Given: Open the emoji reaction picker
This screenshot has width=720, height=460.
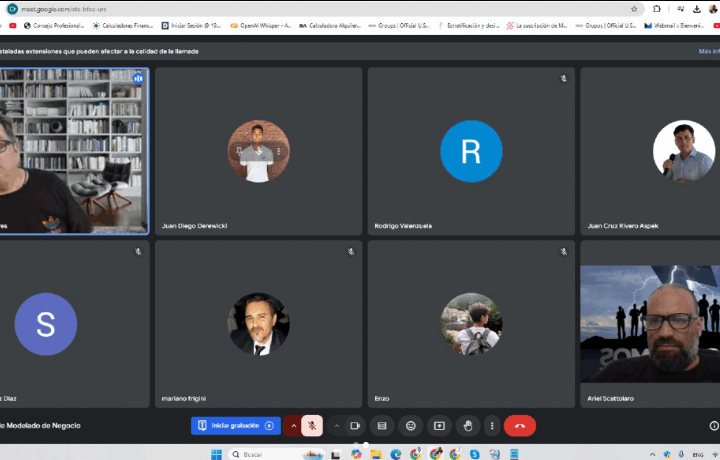Looking at the screenshot, I should coord(410,426).
